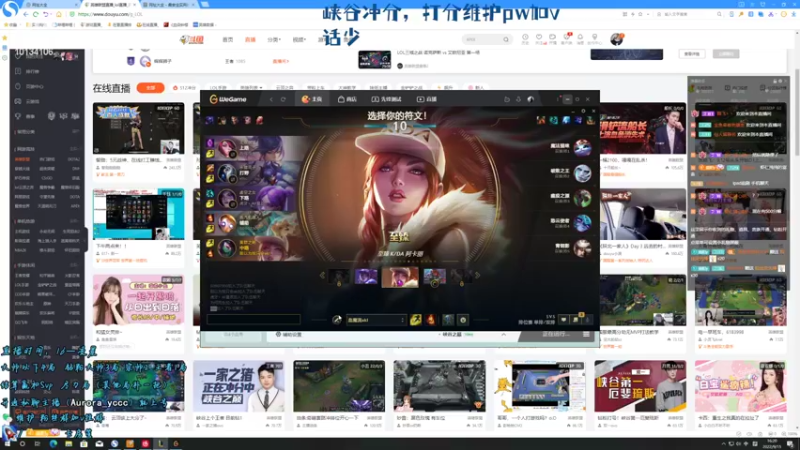Go to 首页 in Douyu navigation
800x450 pixels.
[228, 39]
